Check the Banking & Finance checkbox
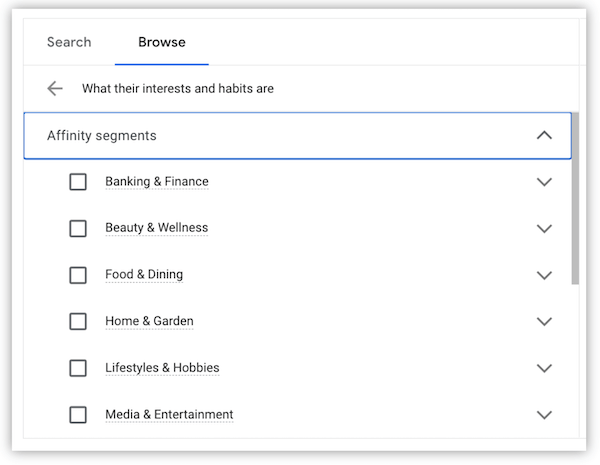The width and height of the screenshot is (600, 465). coord(78,182)
